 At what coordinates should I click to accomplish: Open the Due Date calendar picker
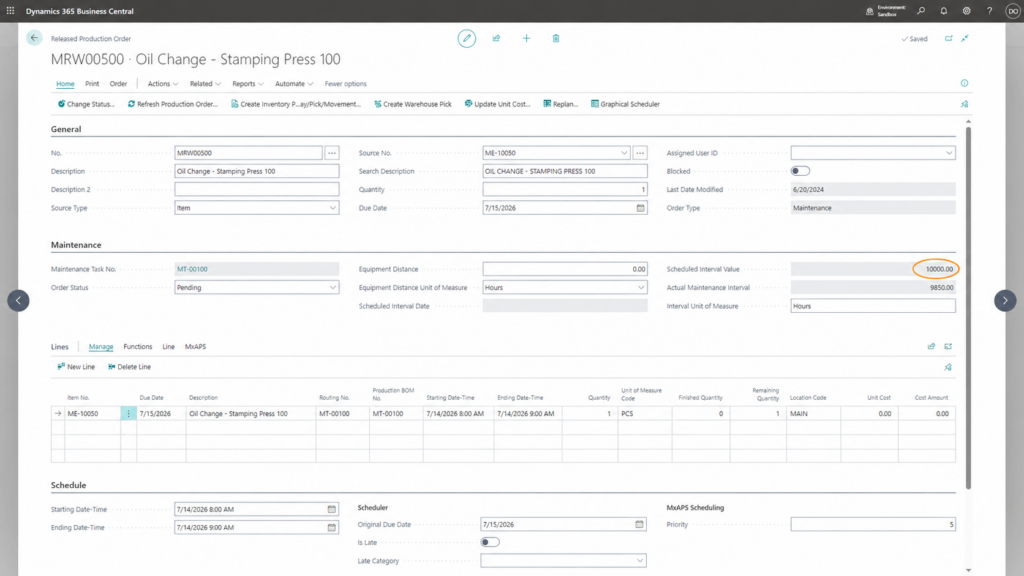640,208
